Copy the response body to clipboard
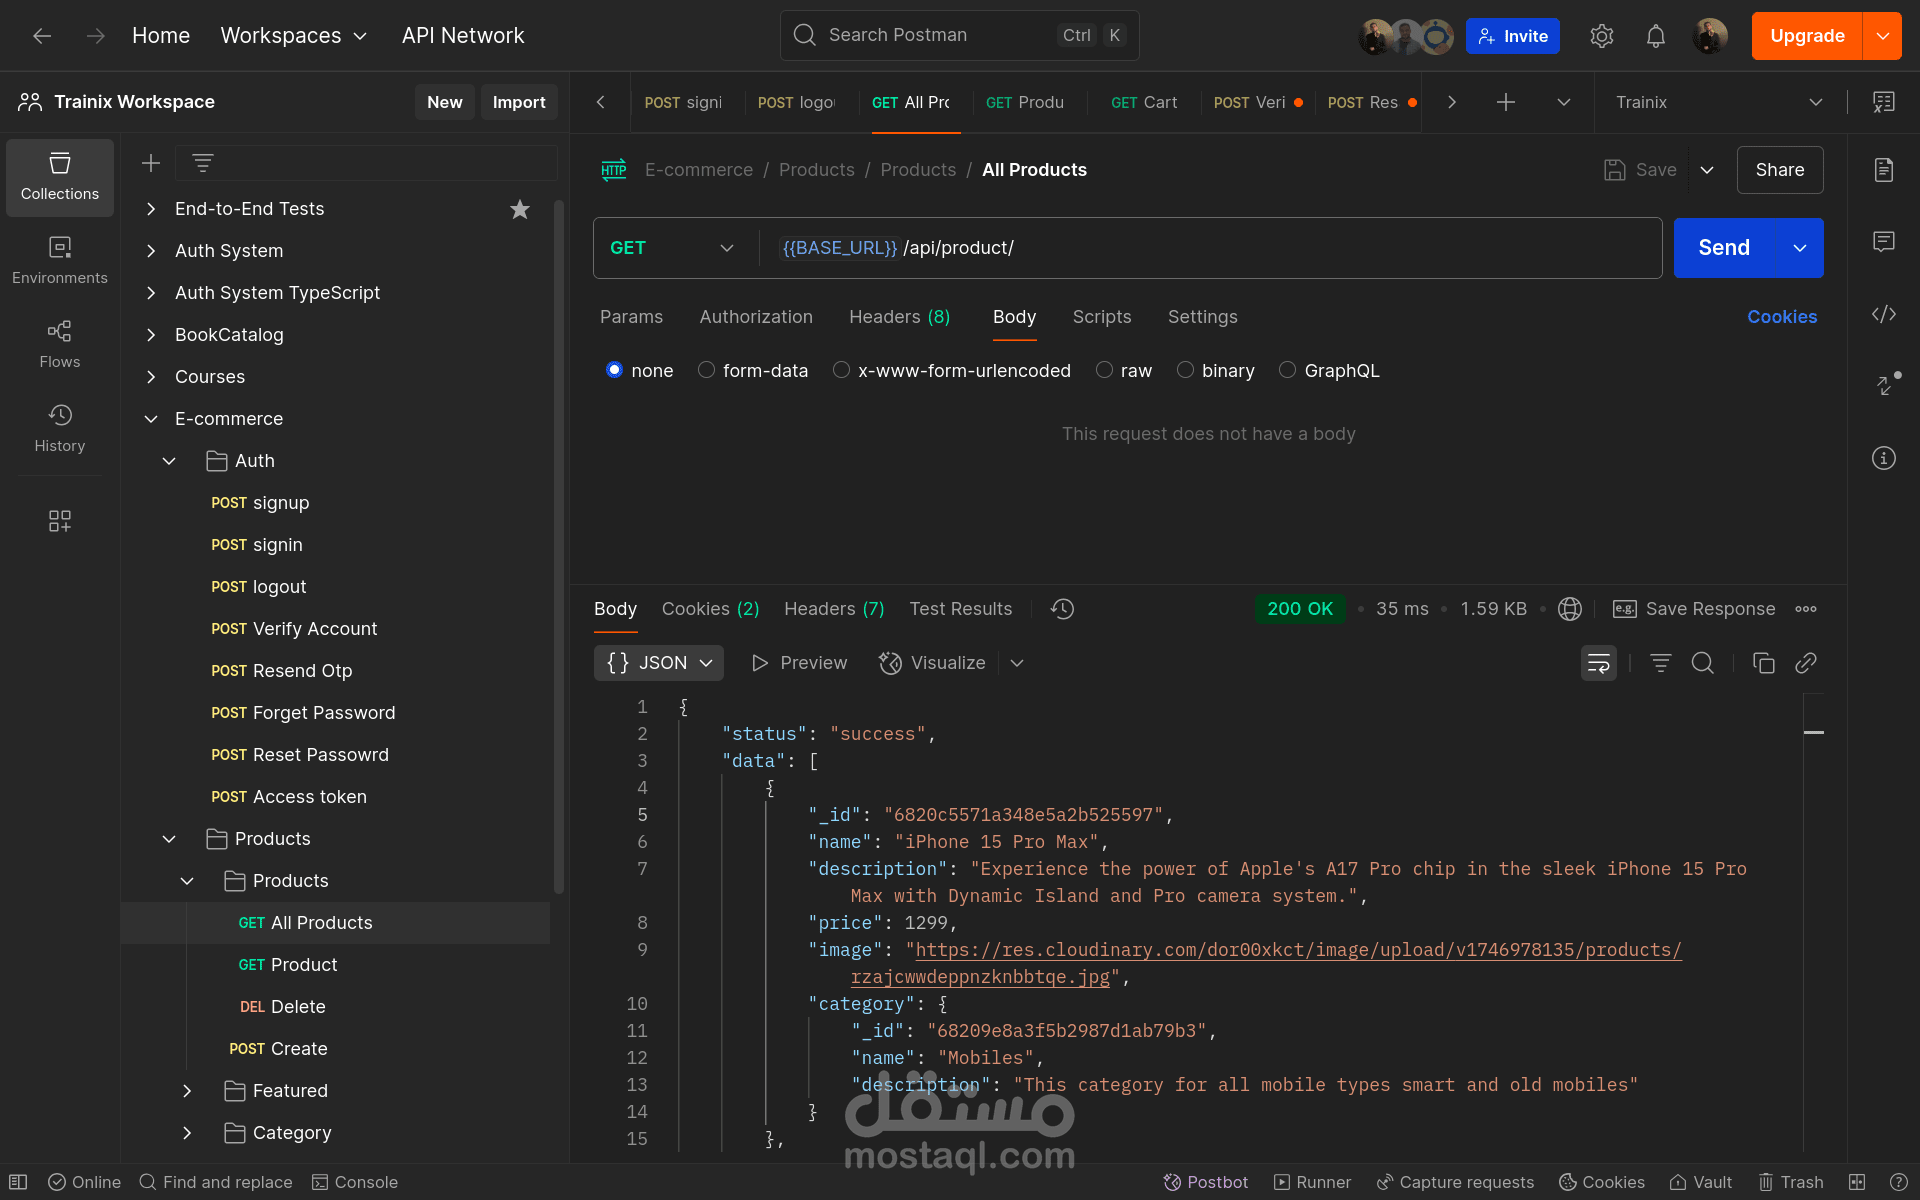 [1763, 663]
